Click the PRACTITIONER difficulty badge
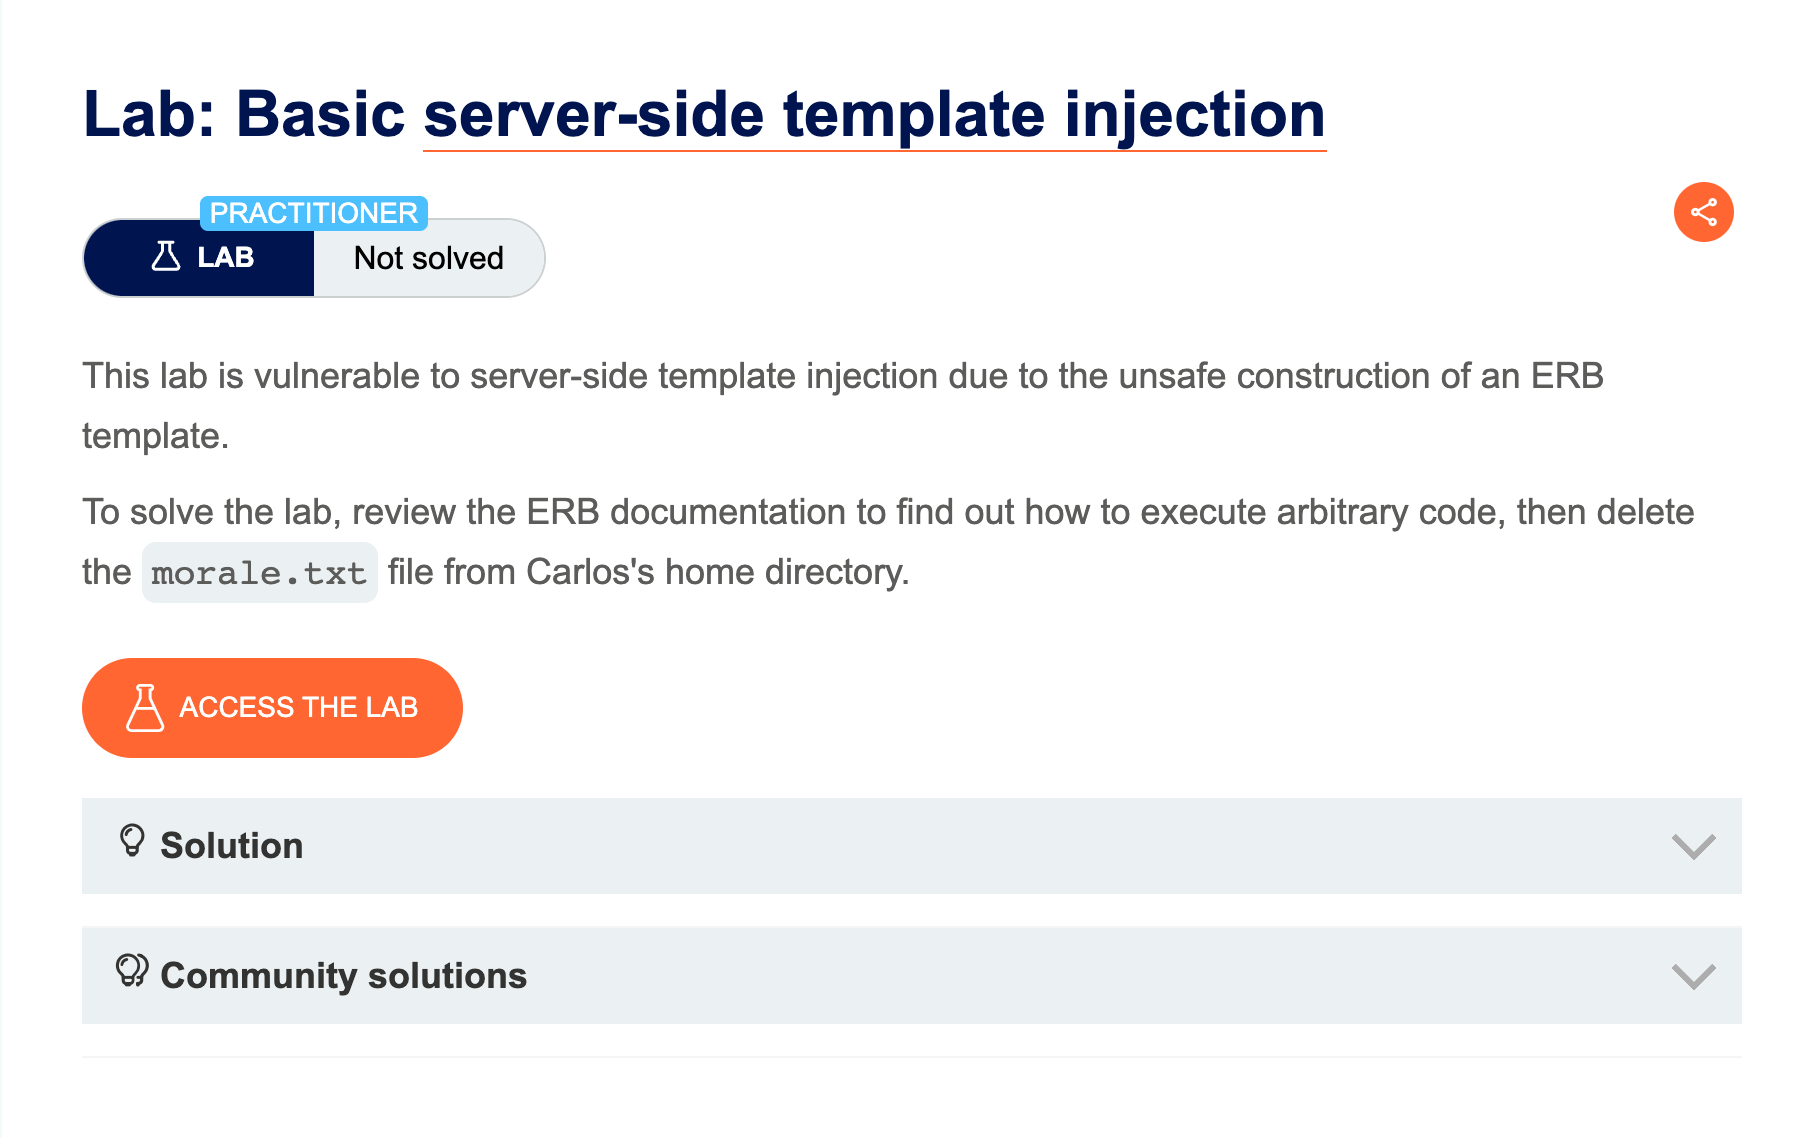 click(313, 213)
